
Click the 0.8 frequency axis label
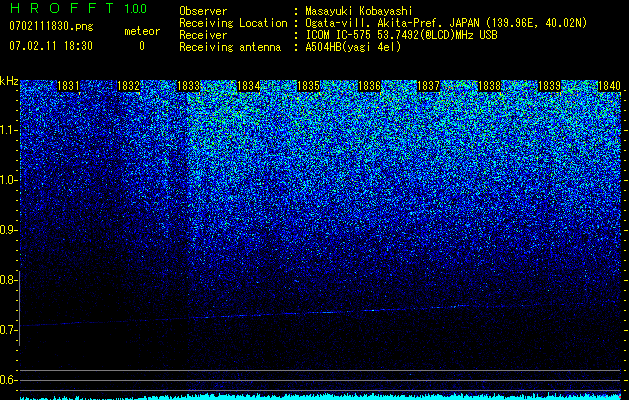[x=9, y=280]
